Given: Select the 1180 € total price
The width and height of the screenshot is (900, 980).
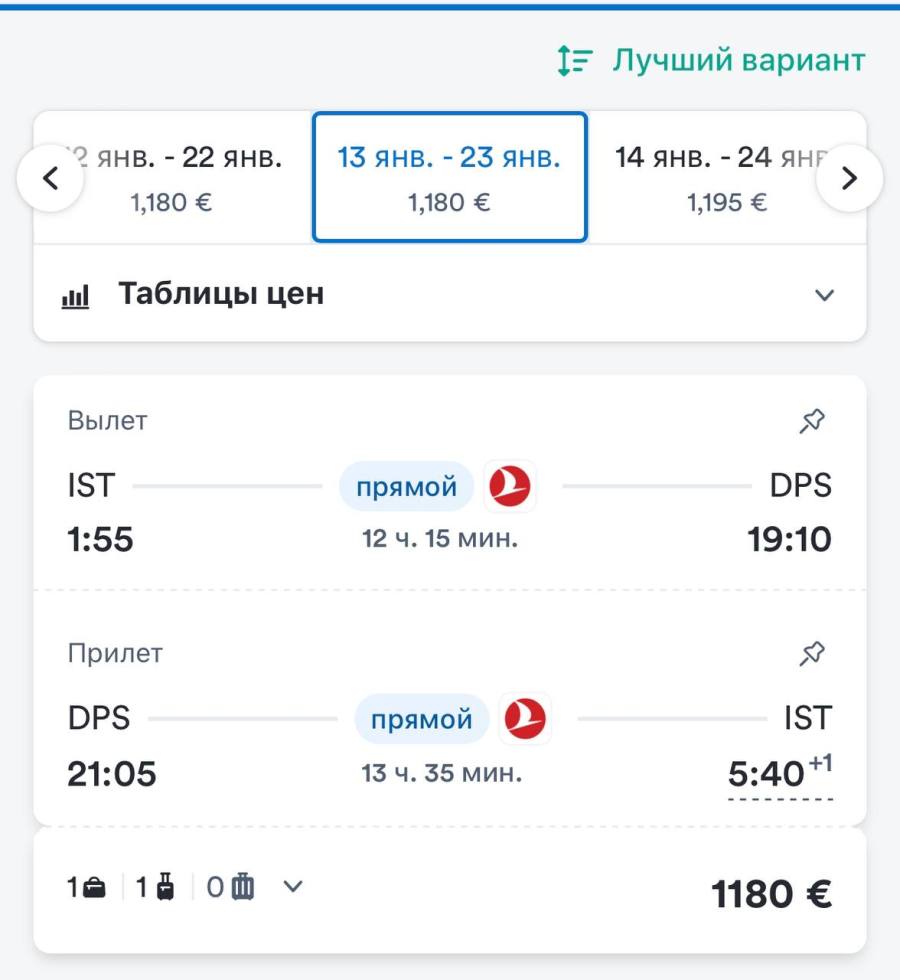Looking at the screenshot, I should point(771,894).
